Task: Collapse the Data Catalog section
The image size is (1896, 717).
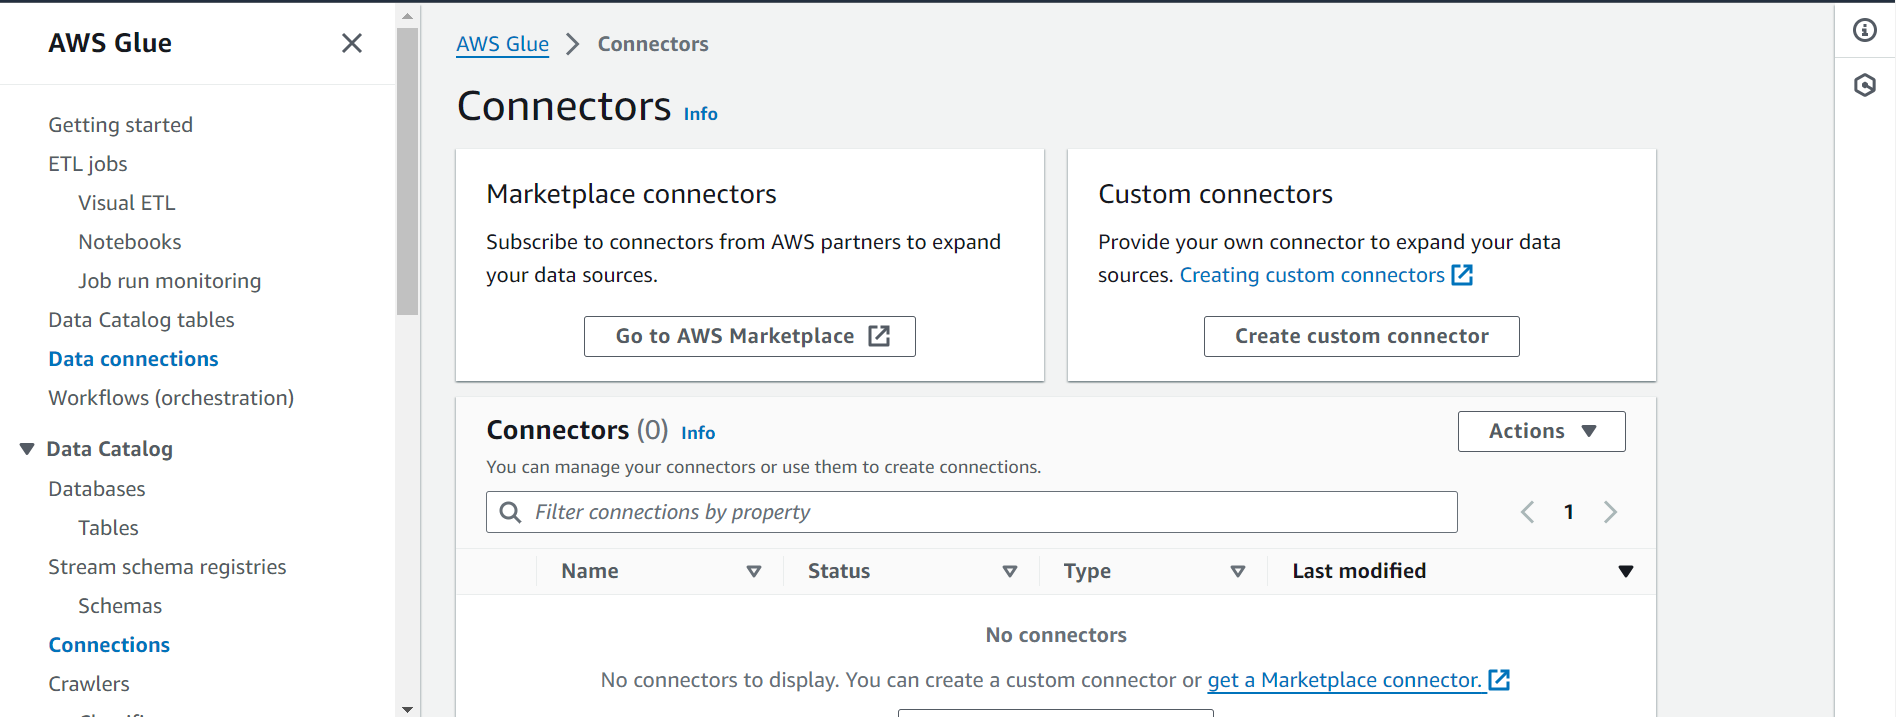Action: 27,449
